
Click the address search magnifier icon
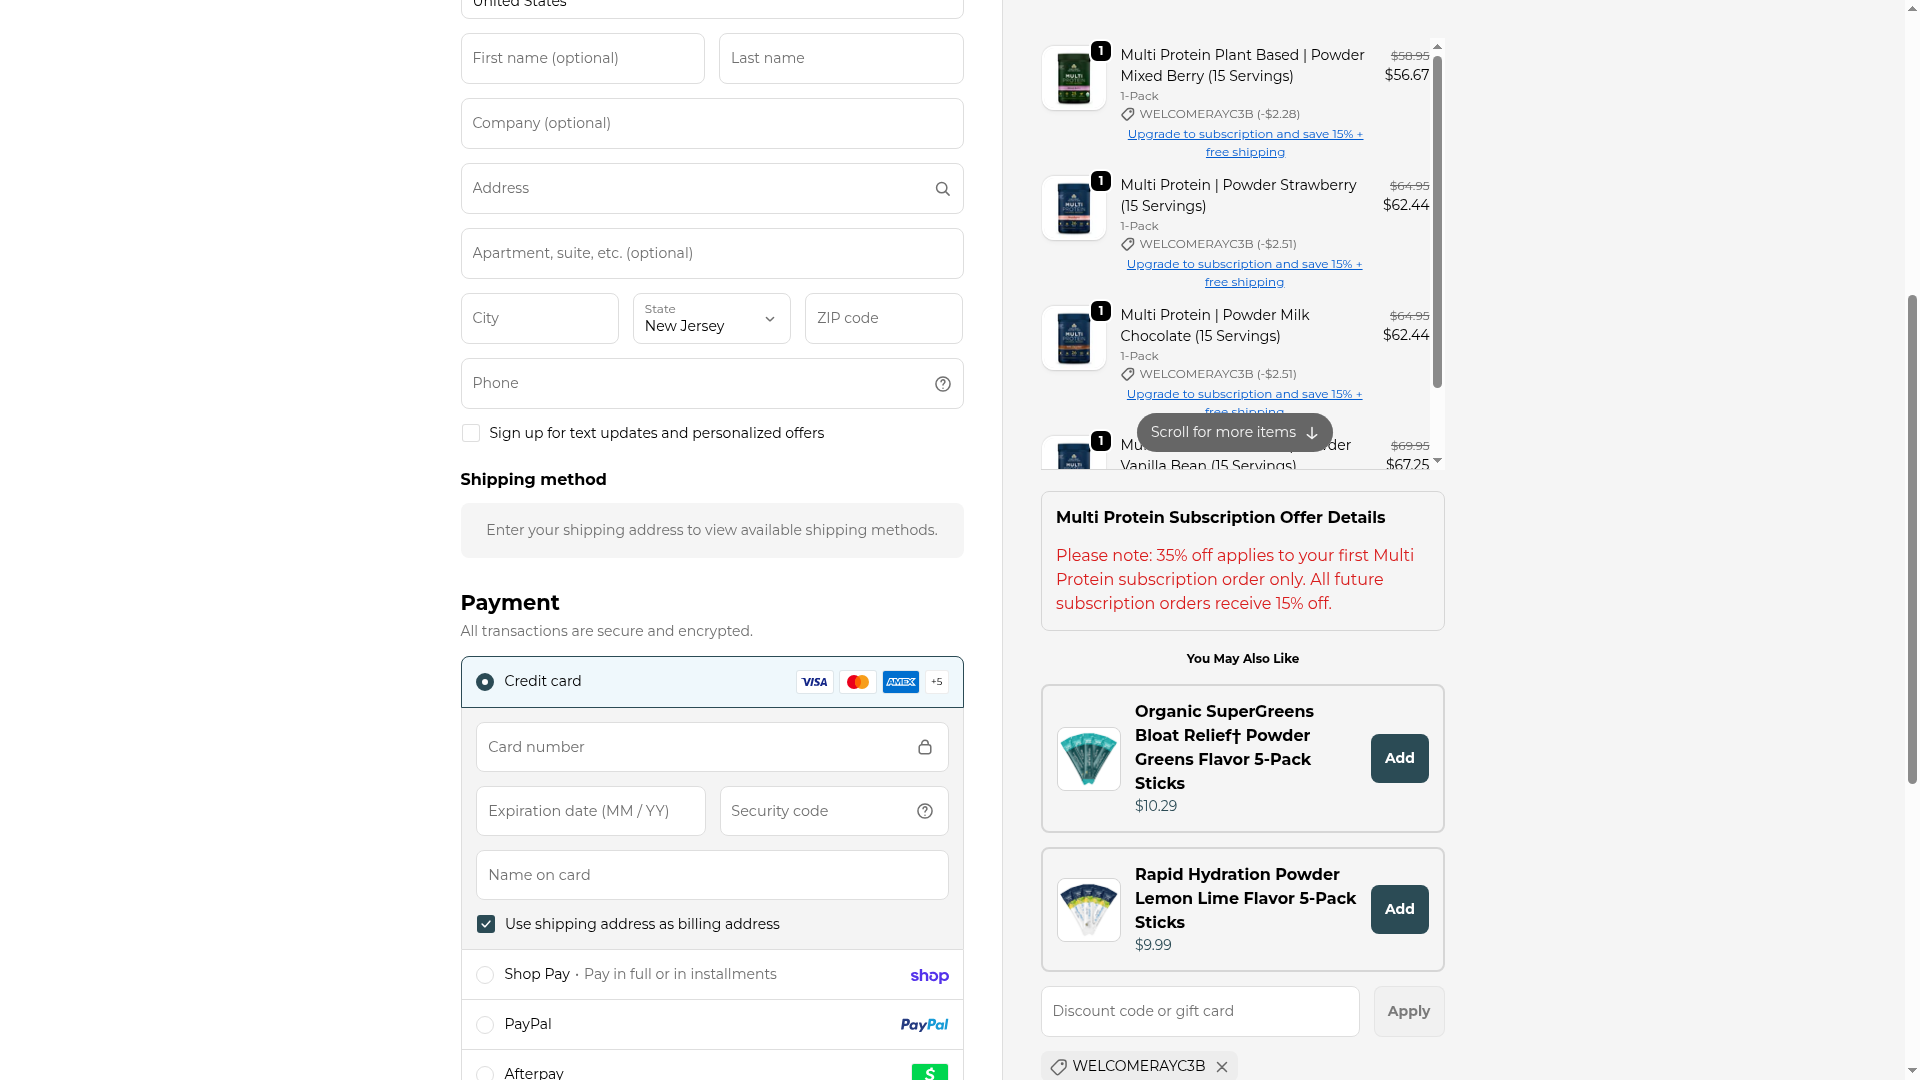tap(942, 189)
